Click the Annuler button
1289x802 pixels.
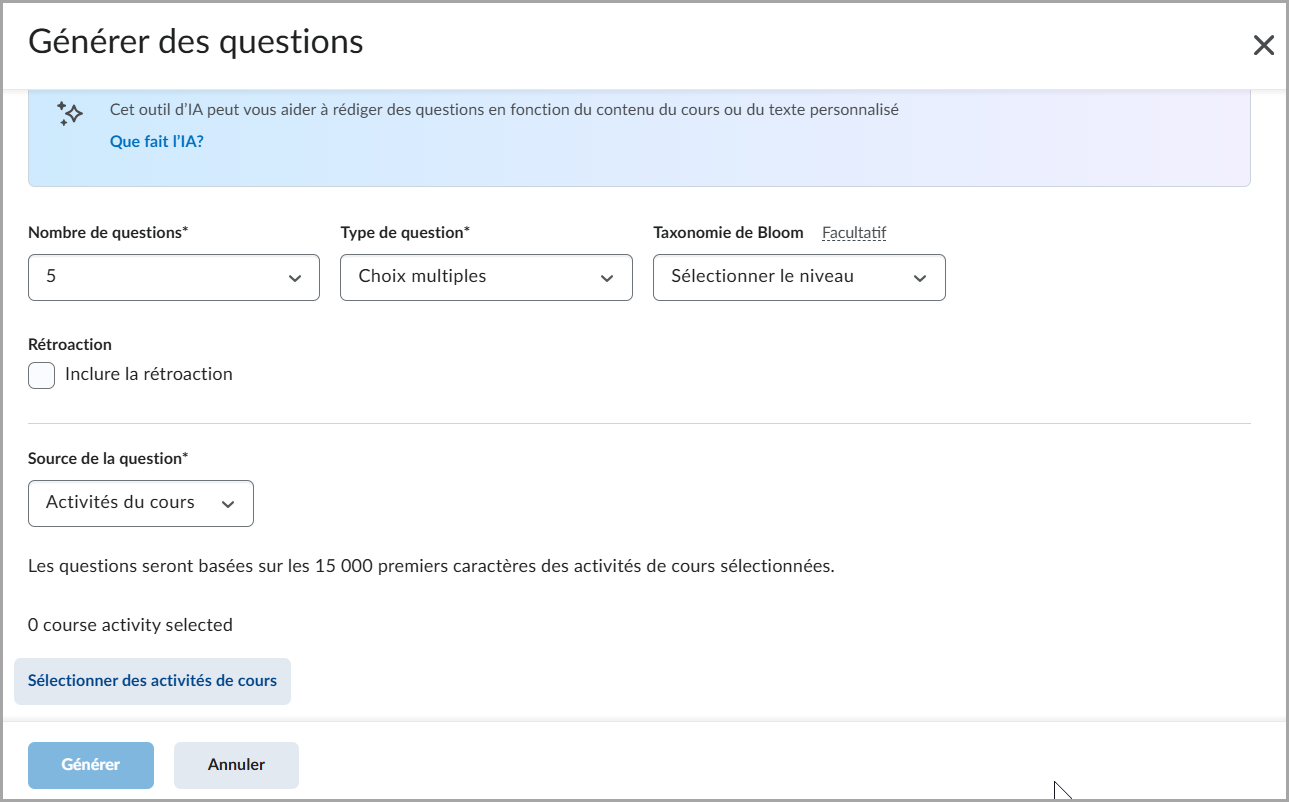pos(236,764)
